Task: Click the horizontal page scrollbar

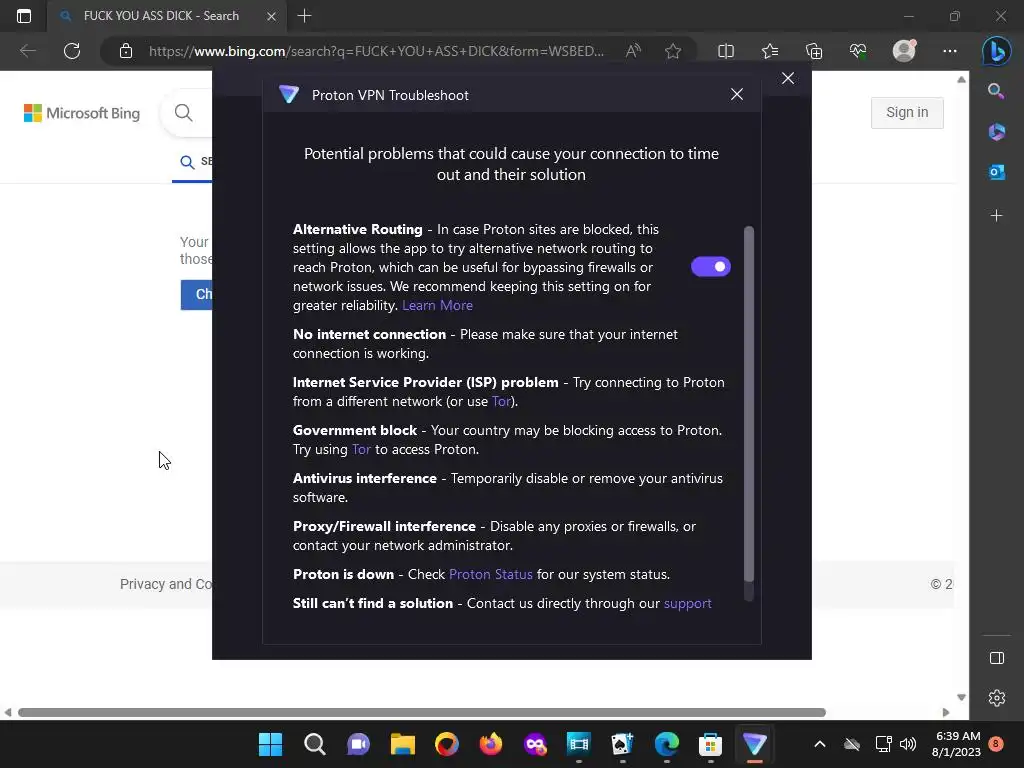Action: tap(422, 712)
